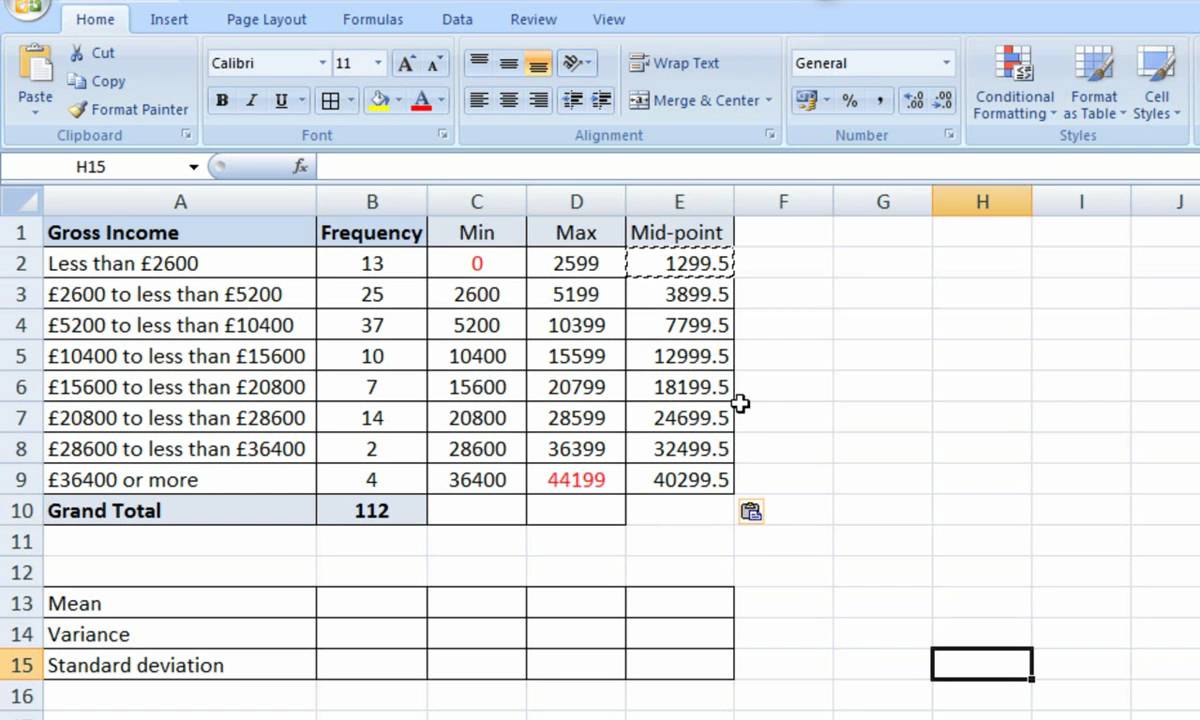Open the Merge & Center dropdown arrow

[768, 100]
